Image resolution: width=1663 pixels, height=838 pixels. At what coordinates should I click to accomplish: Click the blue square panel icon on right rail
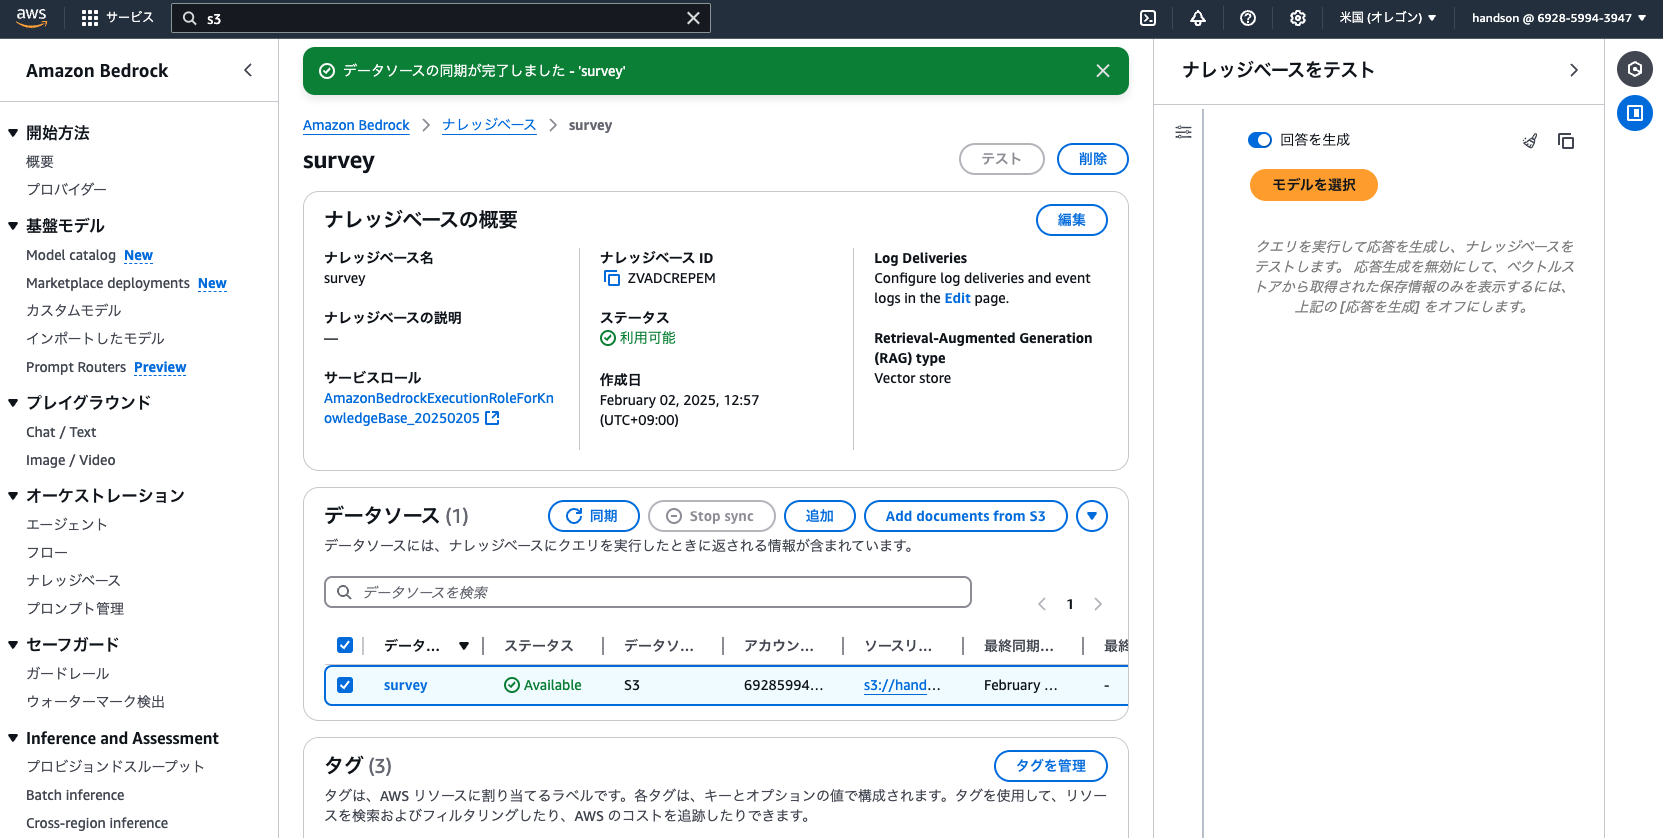1635,113
